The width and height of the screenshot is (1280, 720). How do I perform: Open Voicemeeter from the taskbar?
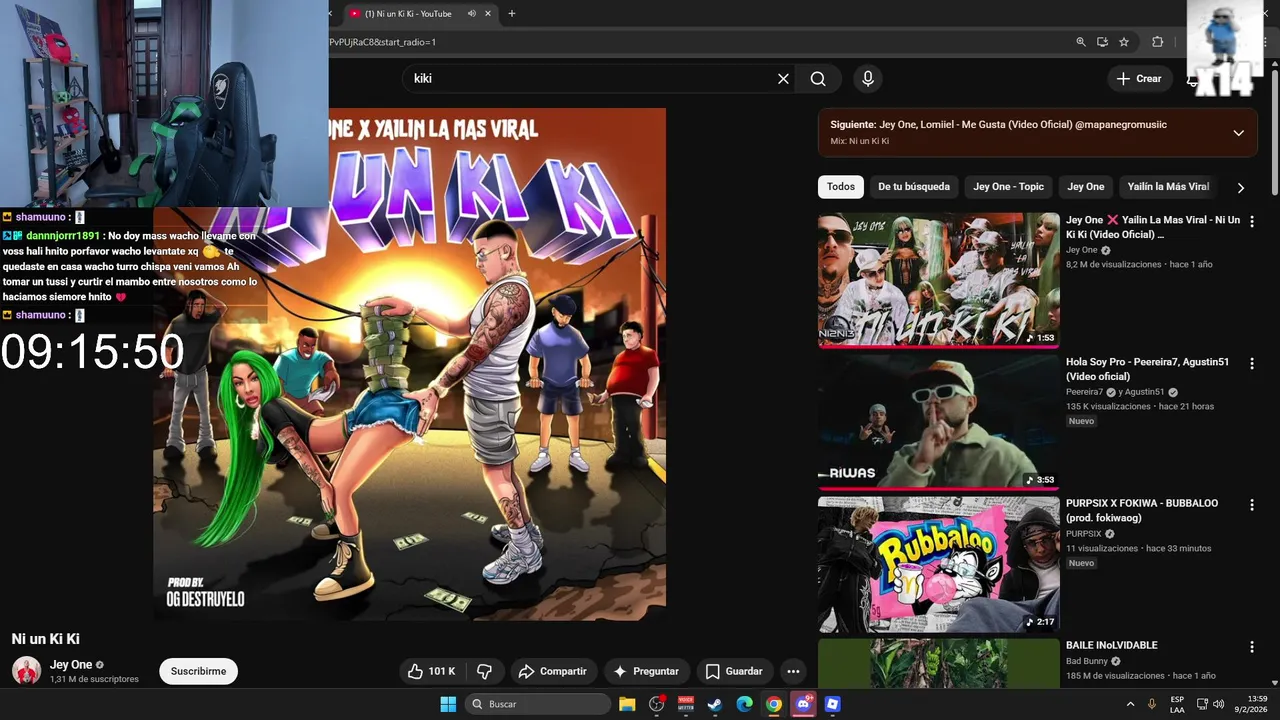click(685, 704)
